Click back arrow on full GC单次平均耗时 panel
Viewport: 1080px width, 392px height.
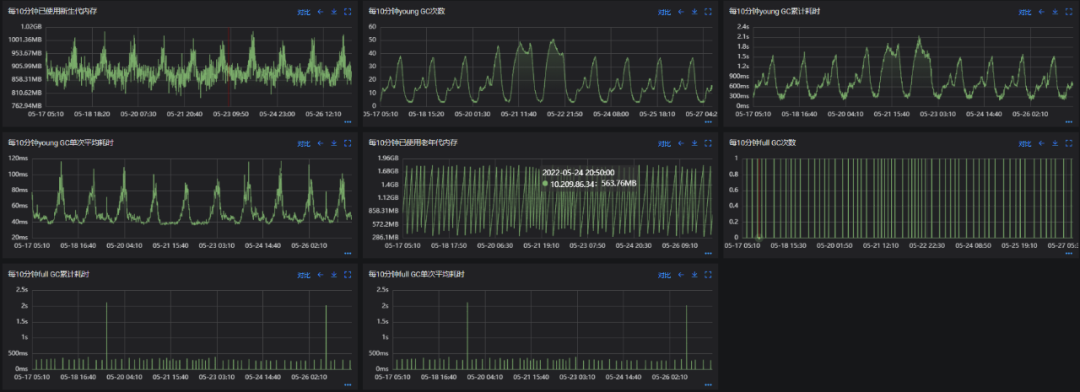[681, 275]
